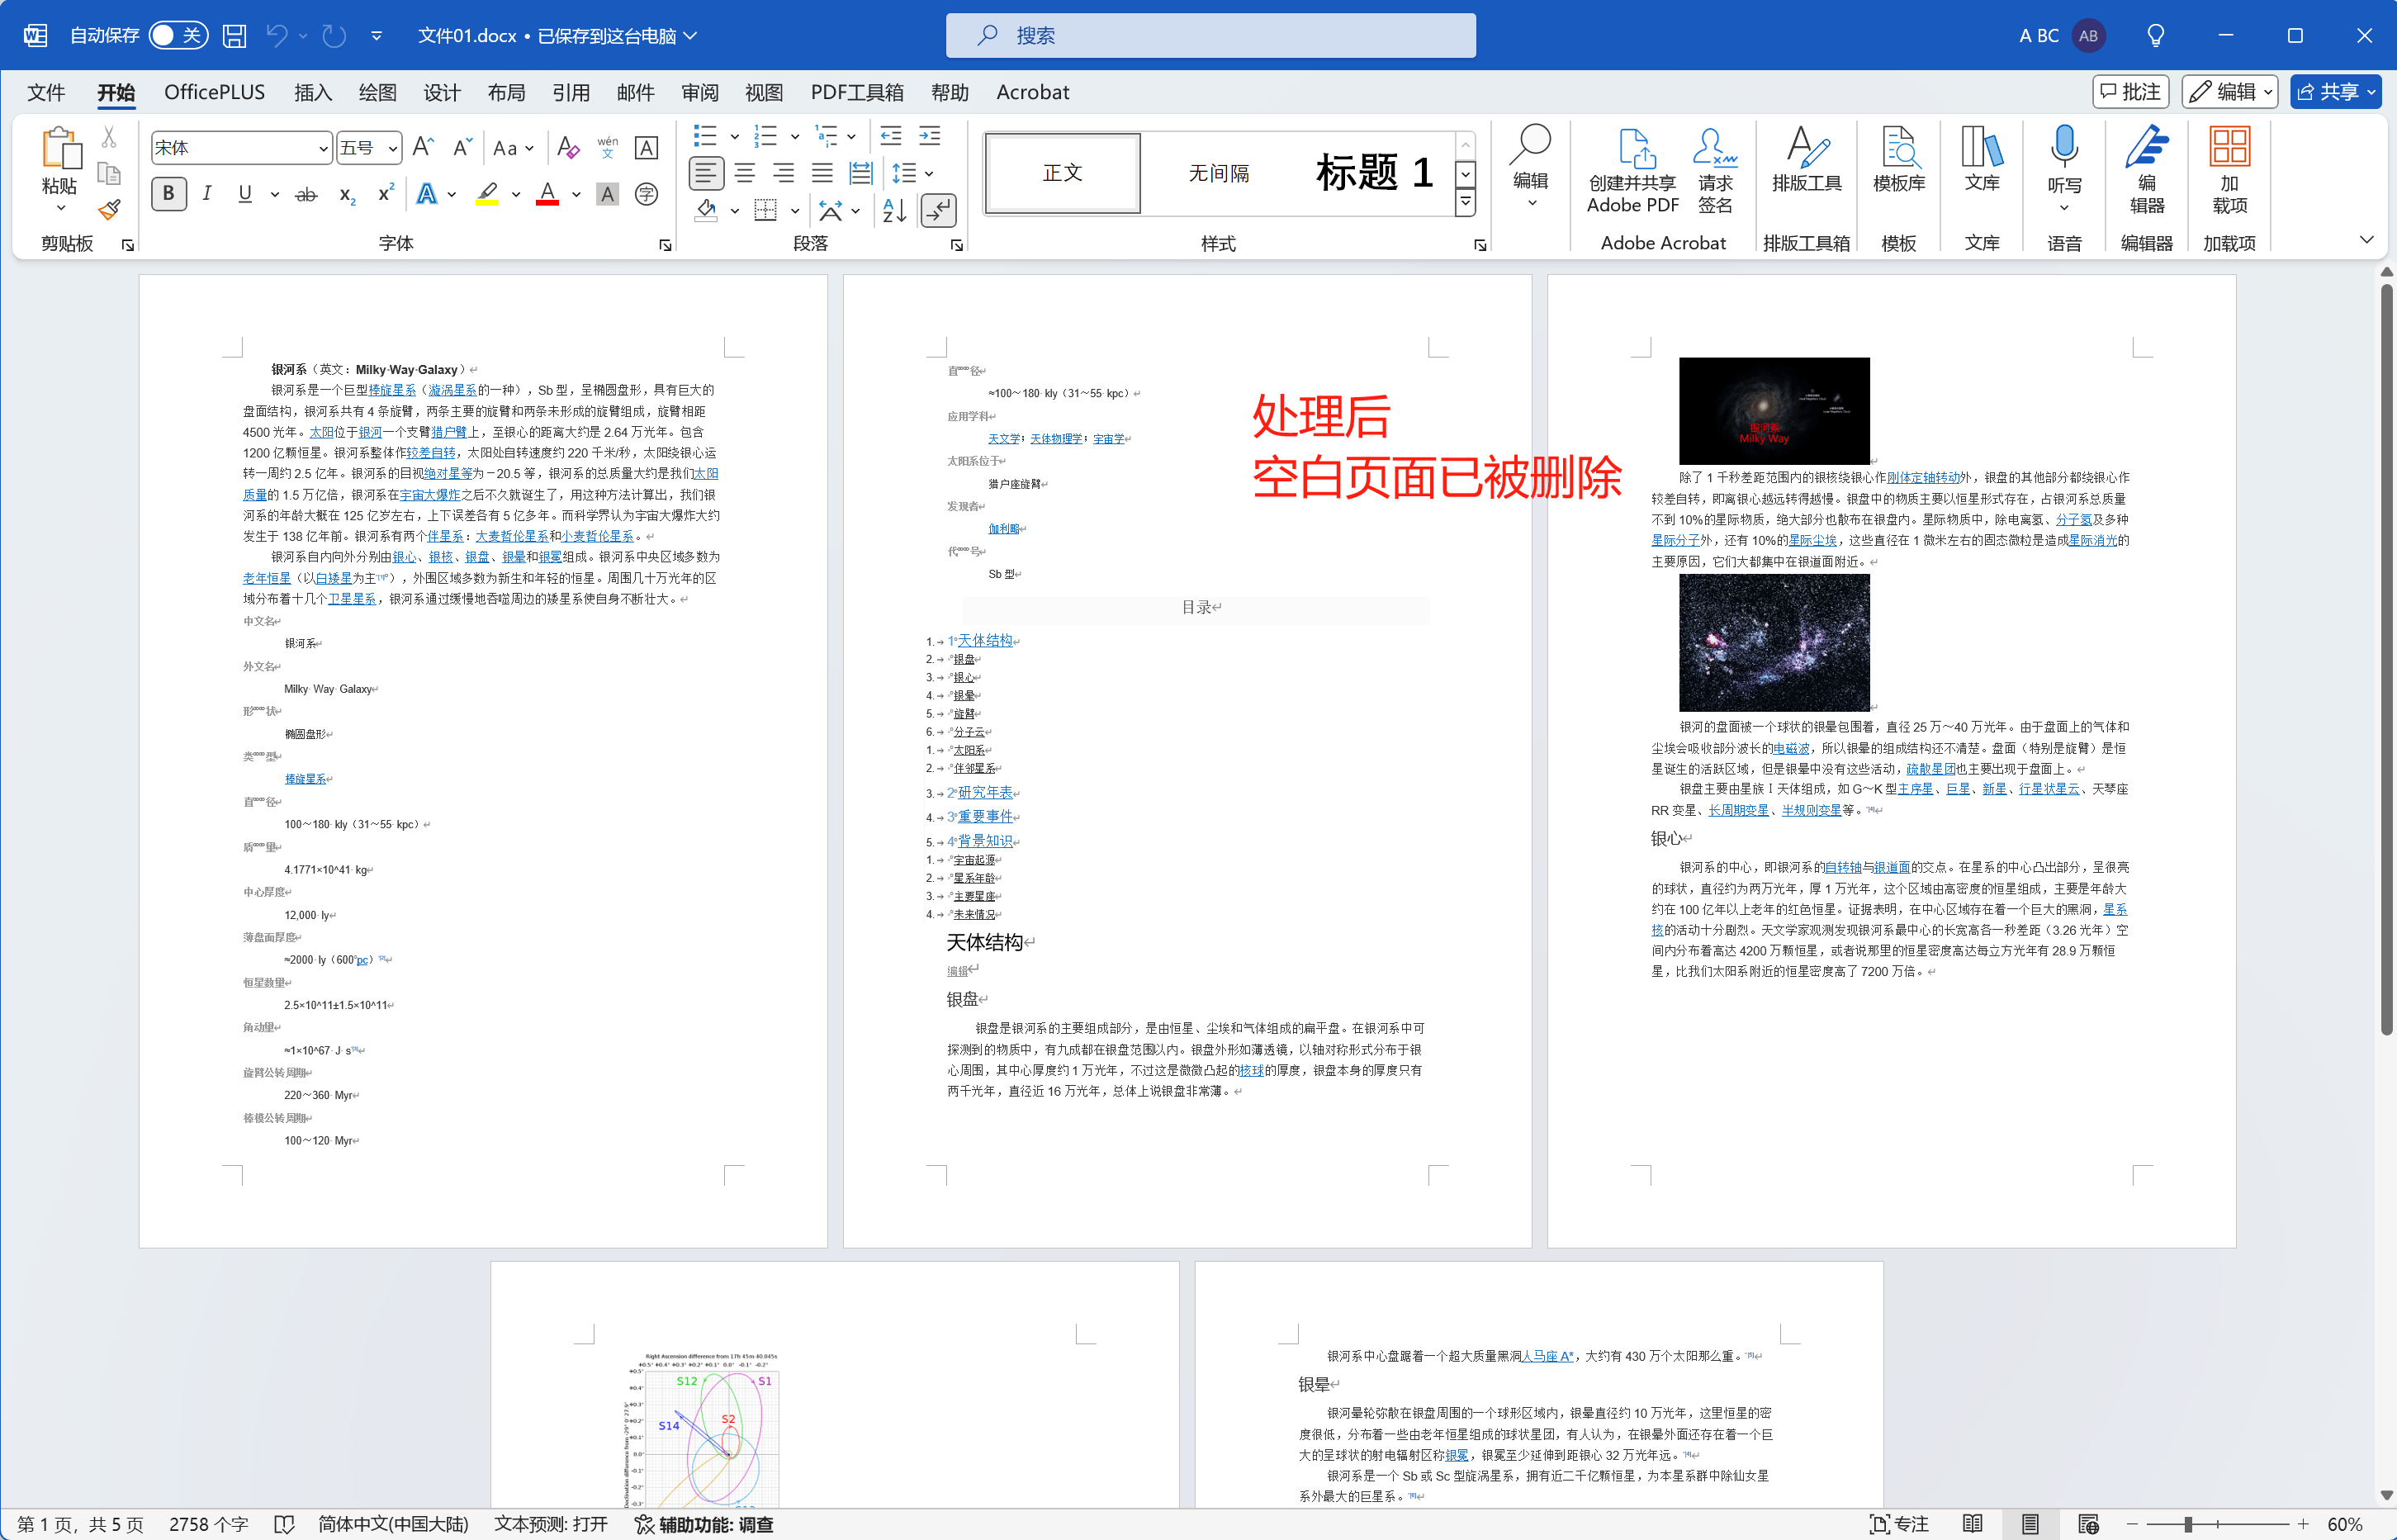Open the 五号 font size dropdown
The image size is (2397, 1540).
390,147
